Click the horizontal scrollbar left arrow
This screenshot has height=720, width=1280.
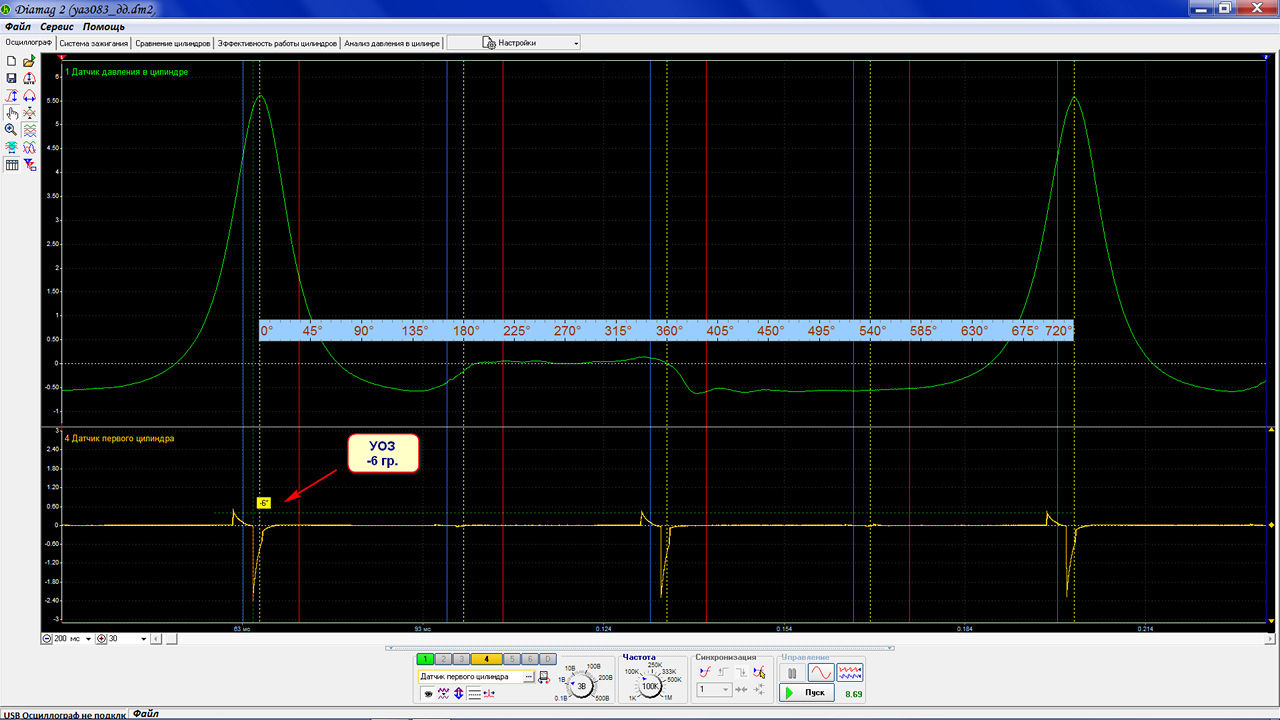[157, 638]
